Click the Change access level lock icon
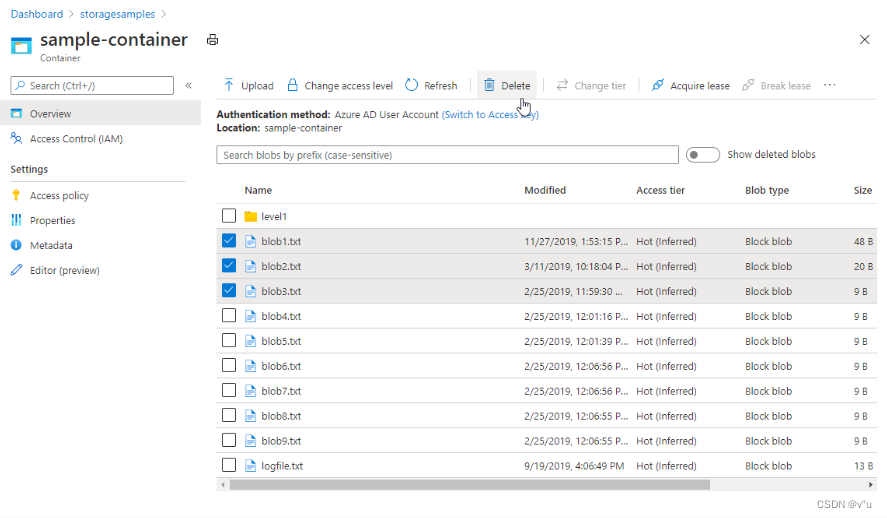 tap(292, 85)
